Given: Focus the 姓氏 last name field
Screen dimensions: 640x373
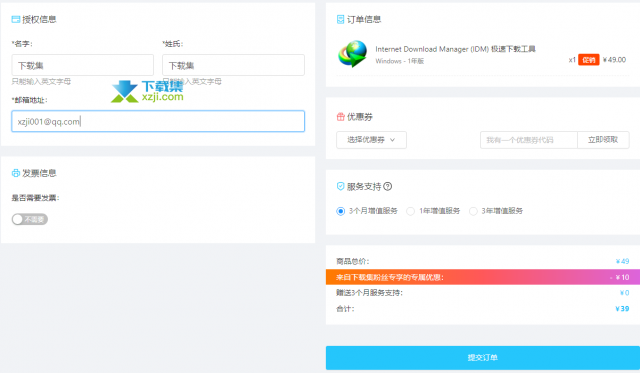Looking at the screenshot, I should click(233, 65).
